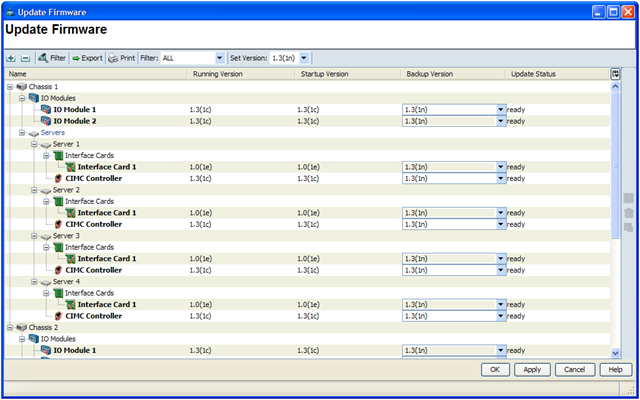Click the expand all plus icon in toolbar

11,58
